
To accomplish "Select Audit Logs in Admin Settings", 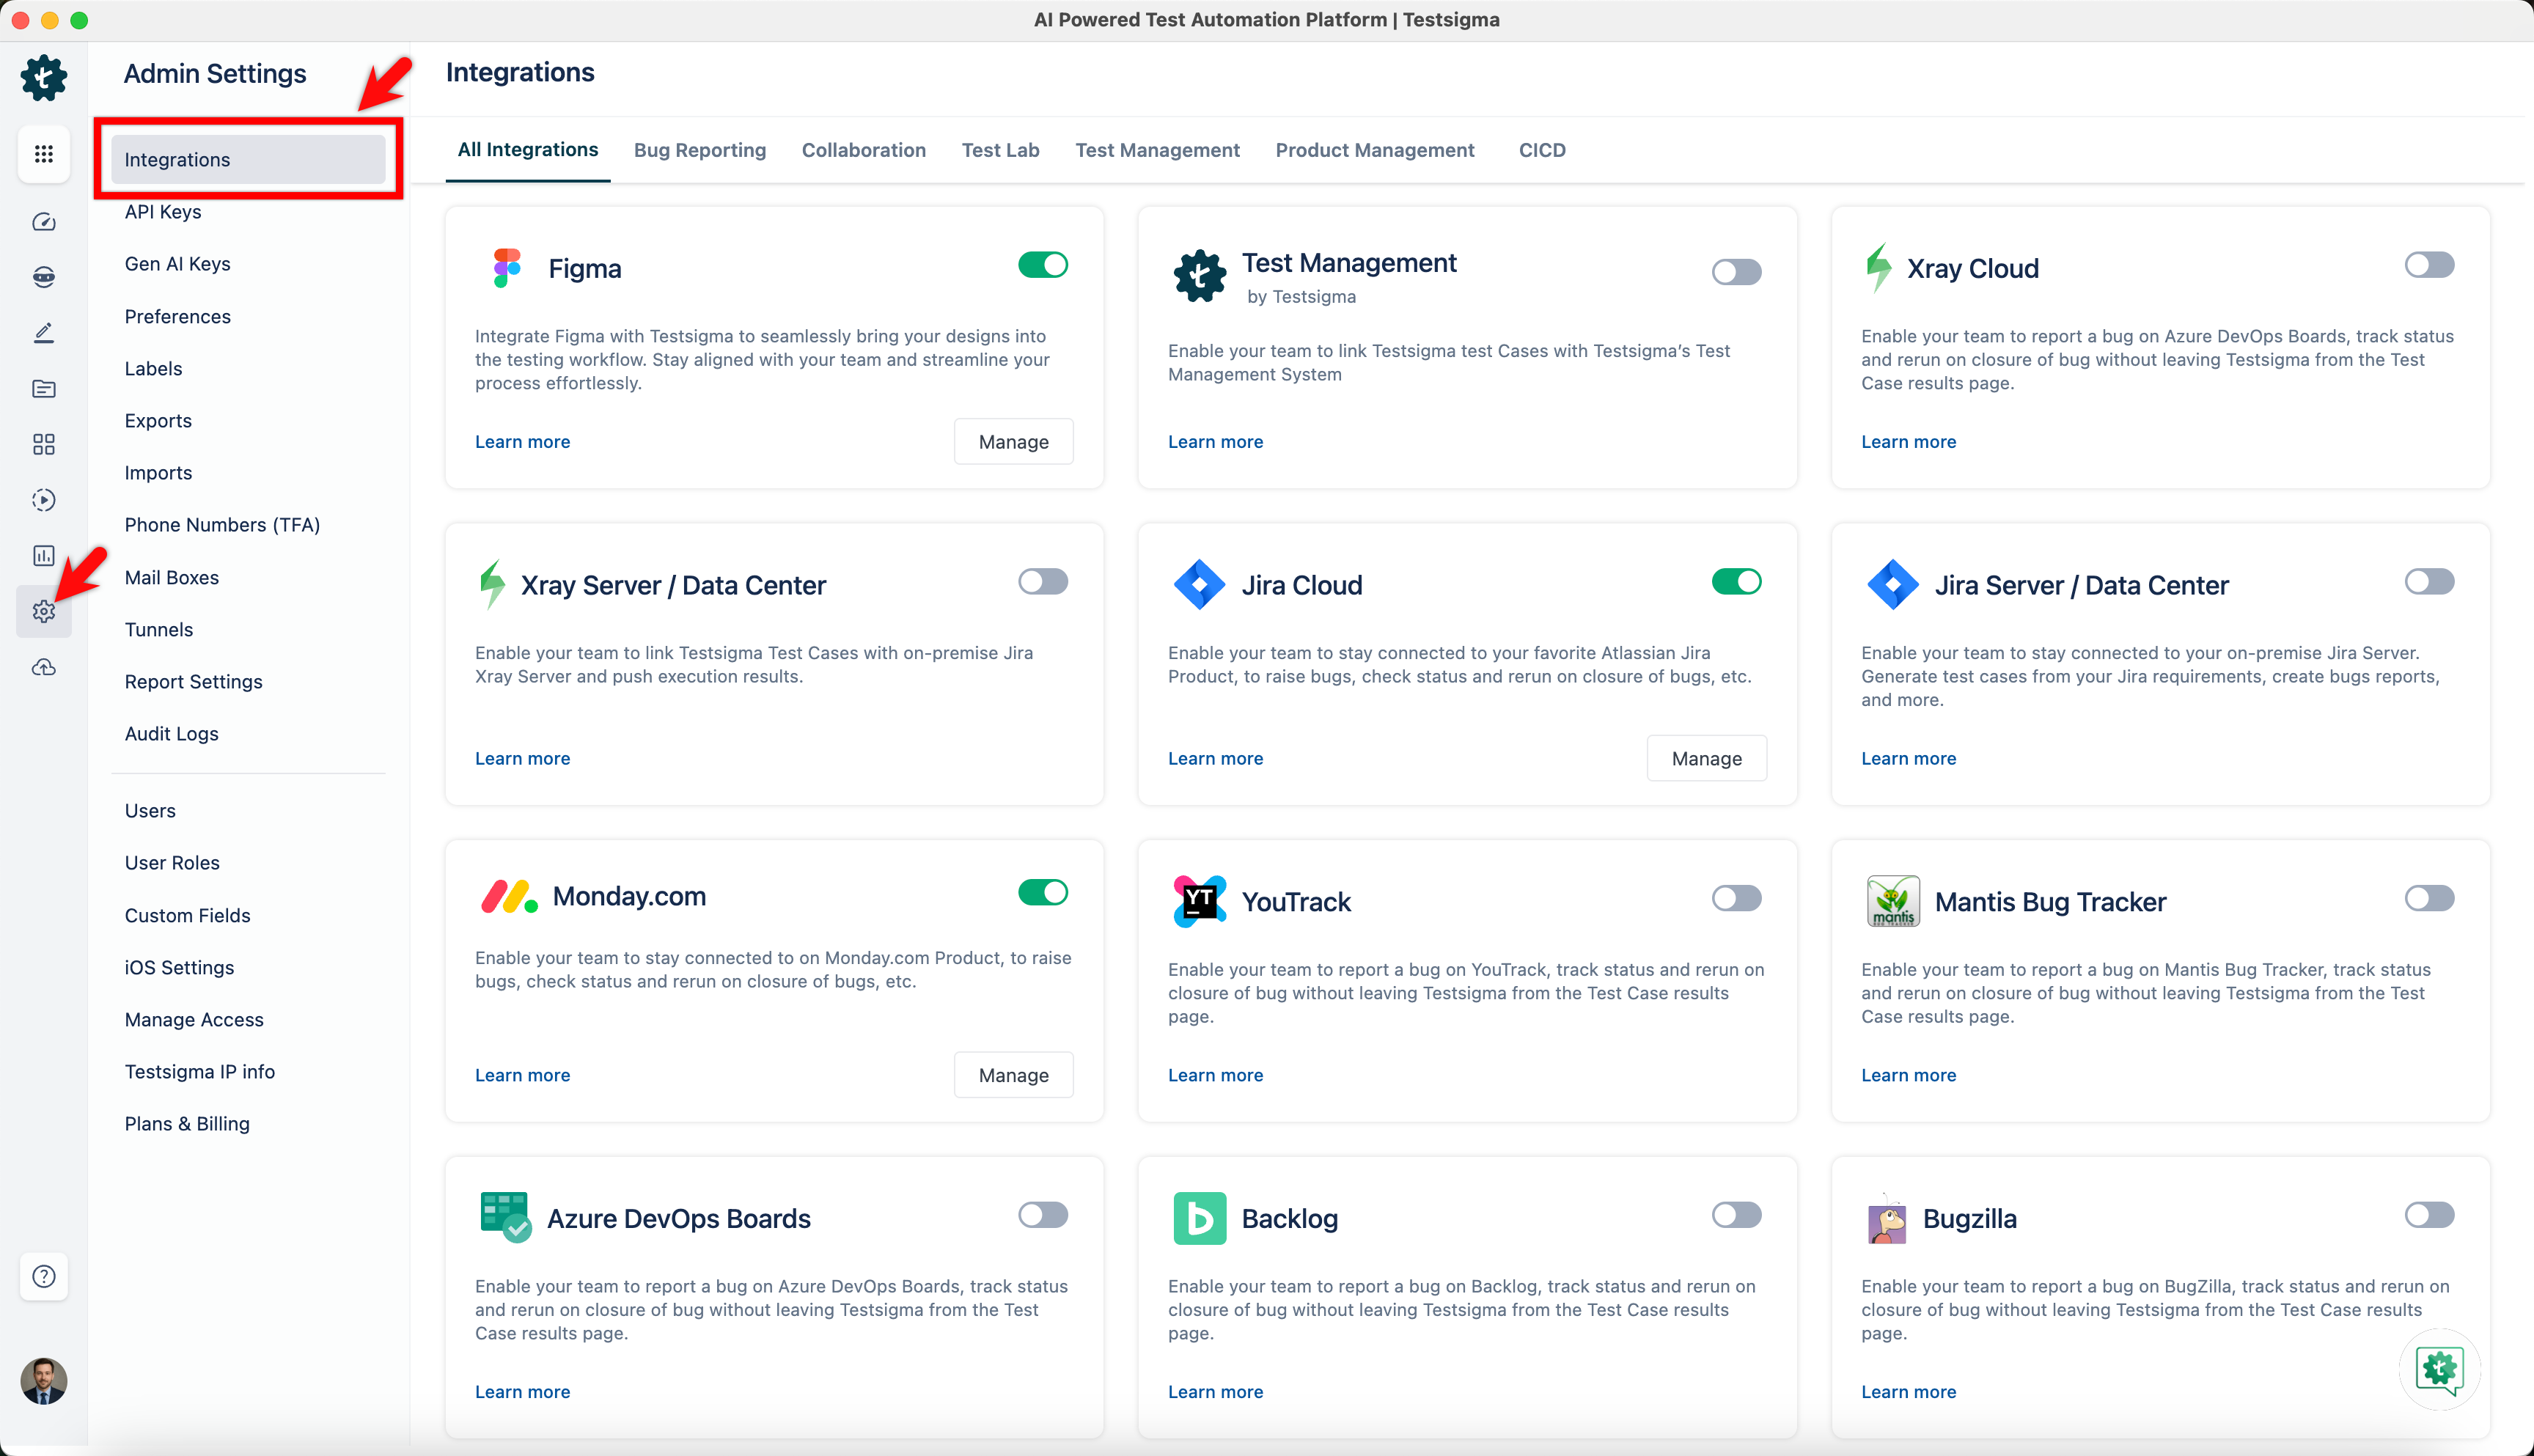I will (x=171, y=733).
